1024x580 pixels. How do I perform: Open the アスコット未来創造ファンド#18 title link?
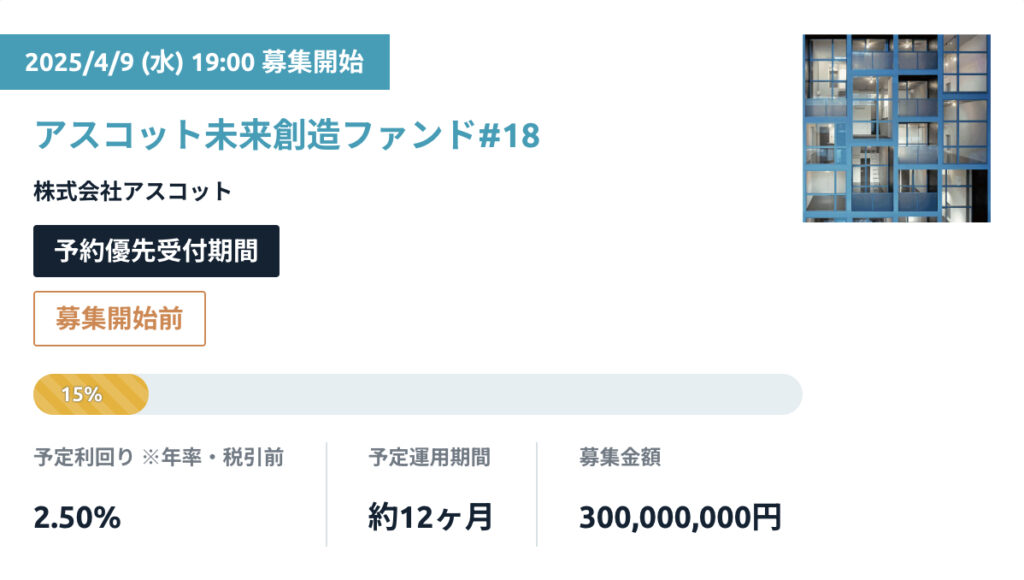pos(287,135)
